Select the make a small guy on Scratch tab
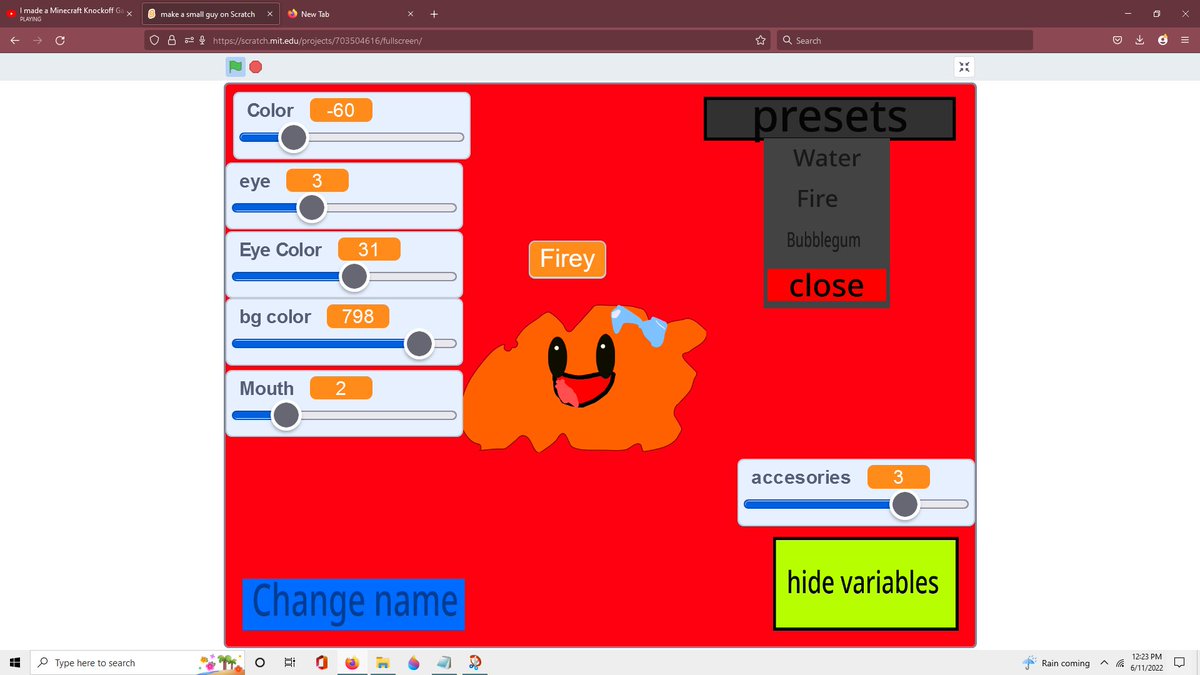This screenshot has height=675, width=1200. pos(210,14)
